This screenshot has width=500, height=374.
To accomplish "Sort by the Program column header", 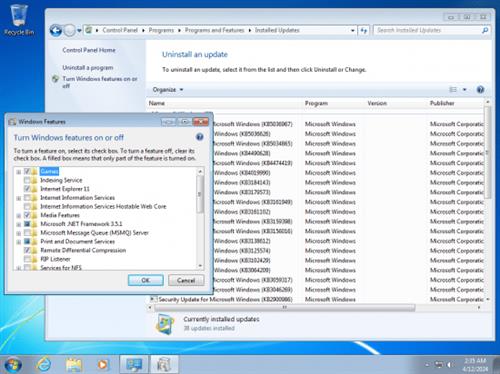I will pos(334,103).
